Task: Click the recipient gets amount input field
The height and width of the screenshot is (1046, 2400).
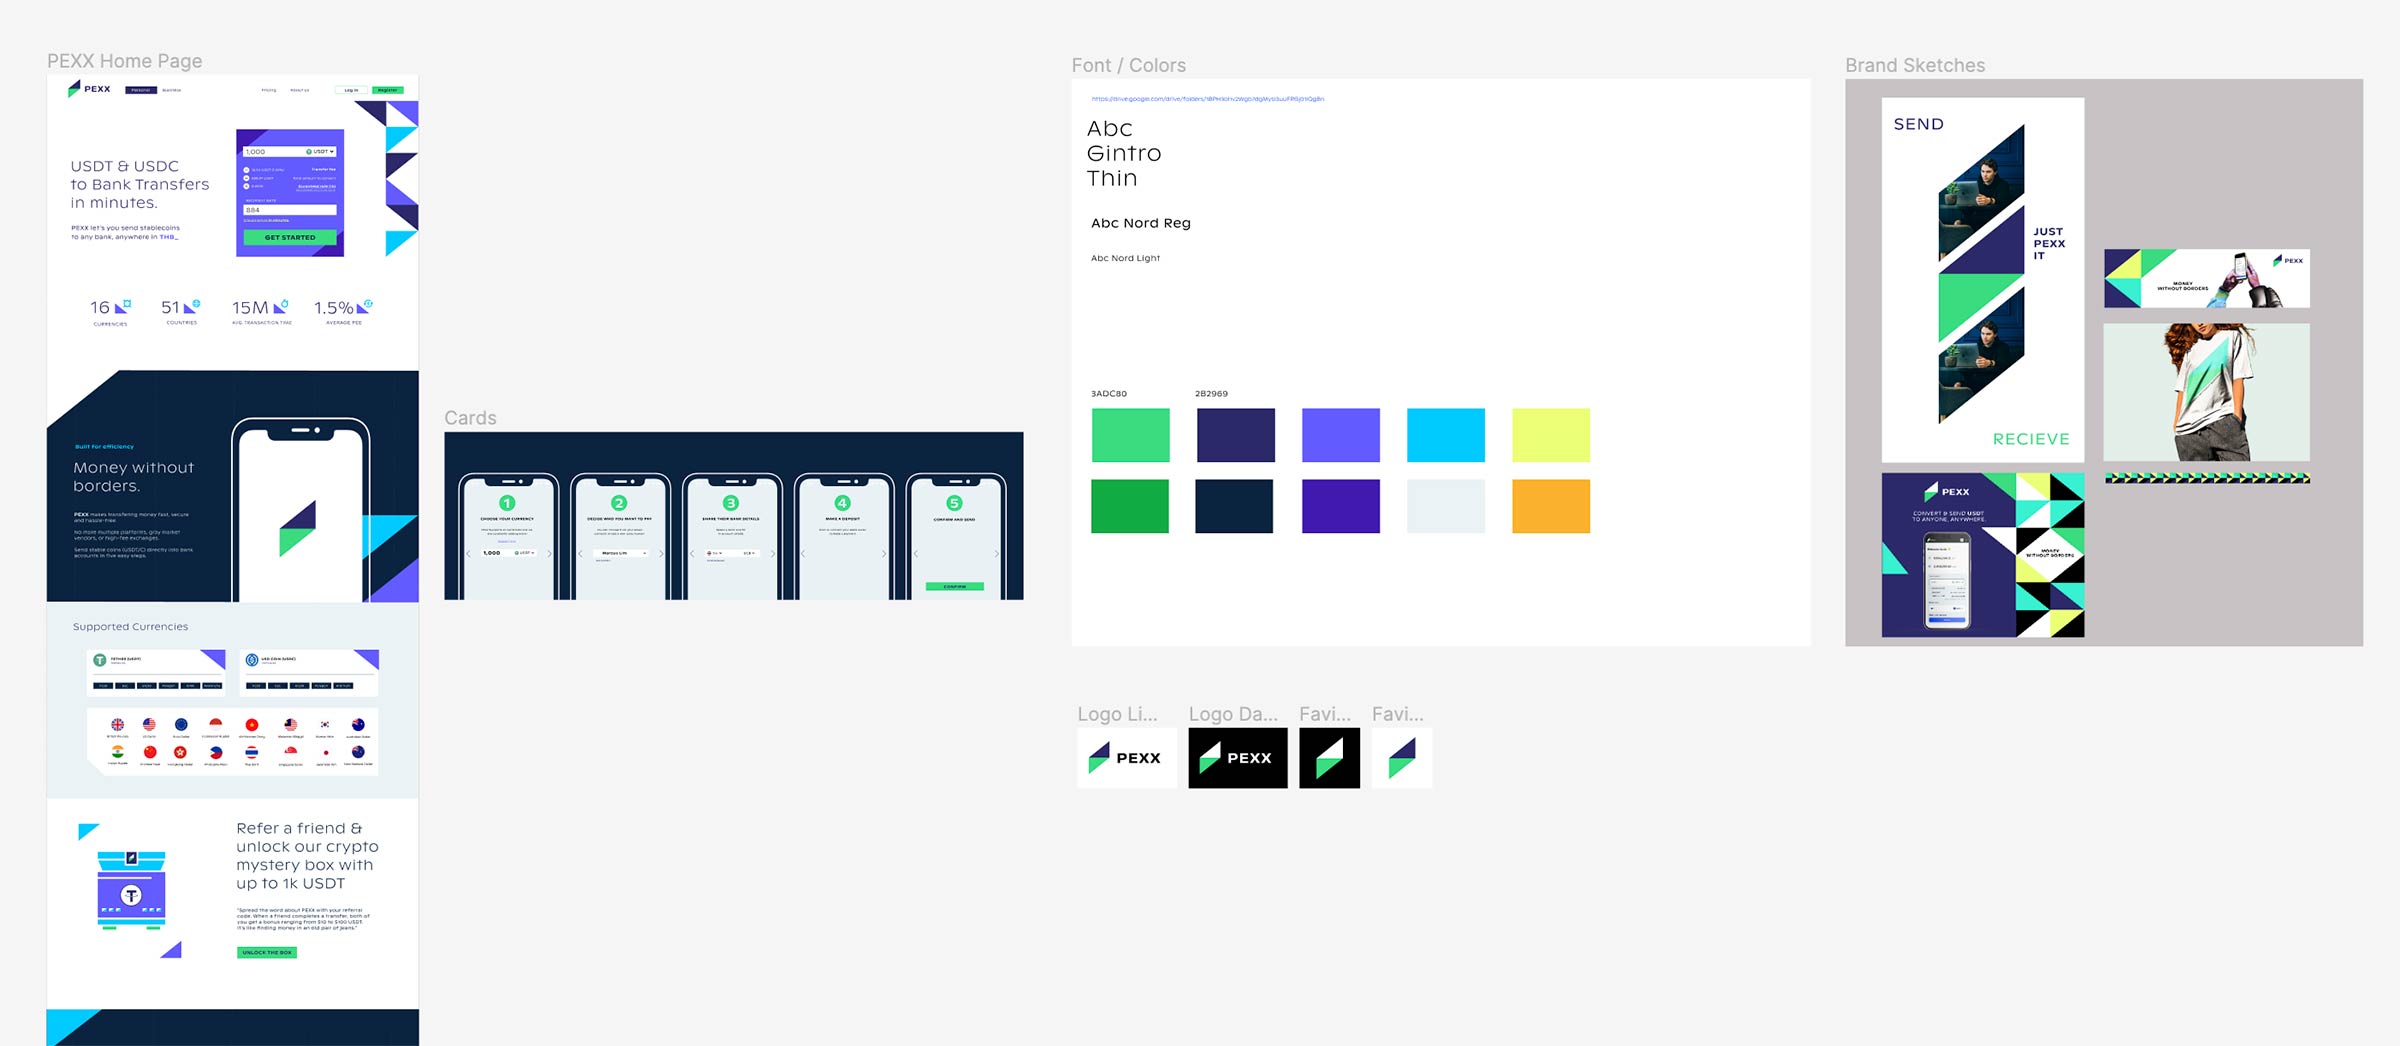Action: pos(290,210)
